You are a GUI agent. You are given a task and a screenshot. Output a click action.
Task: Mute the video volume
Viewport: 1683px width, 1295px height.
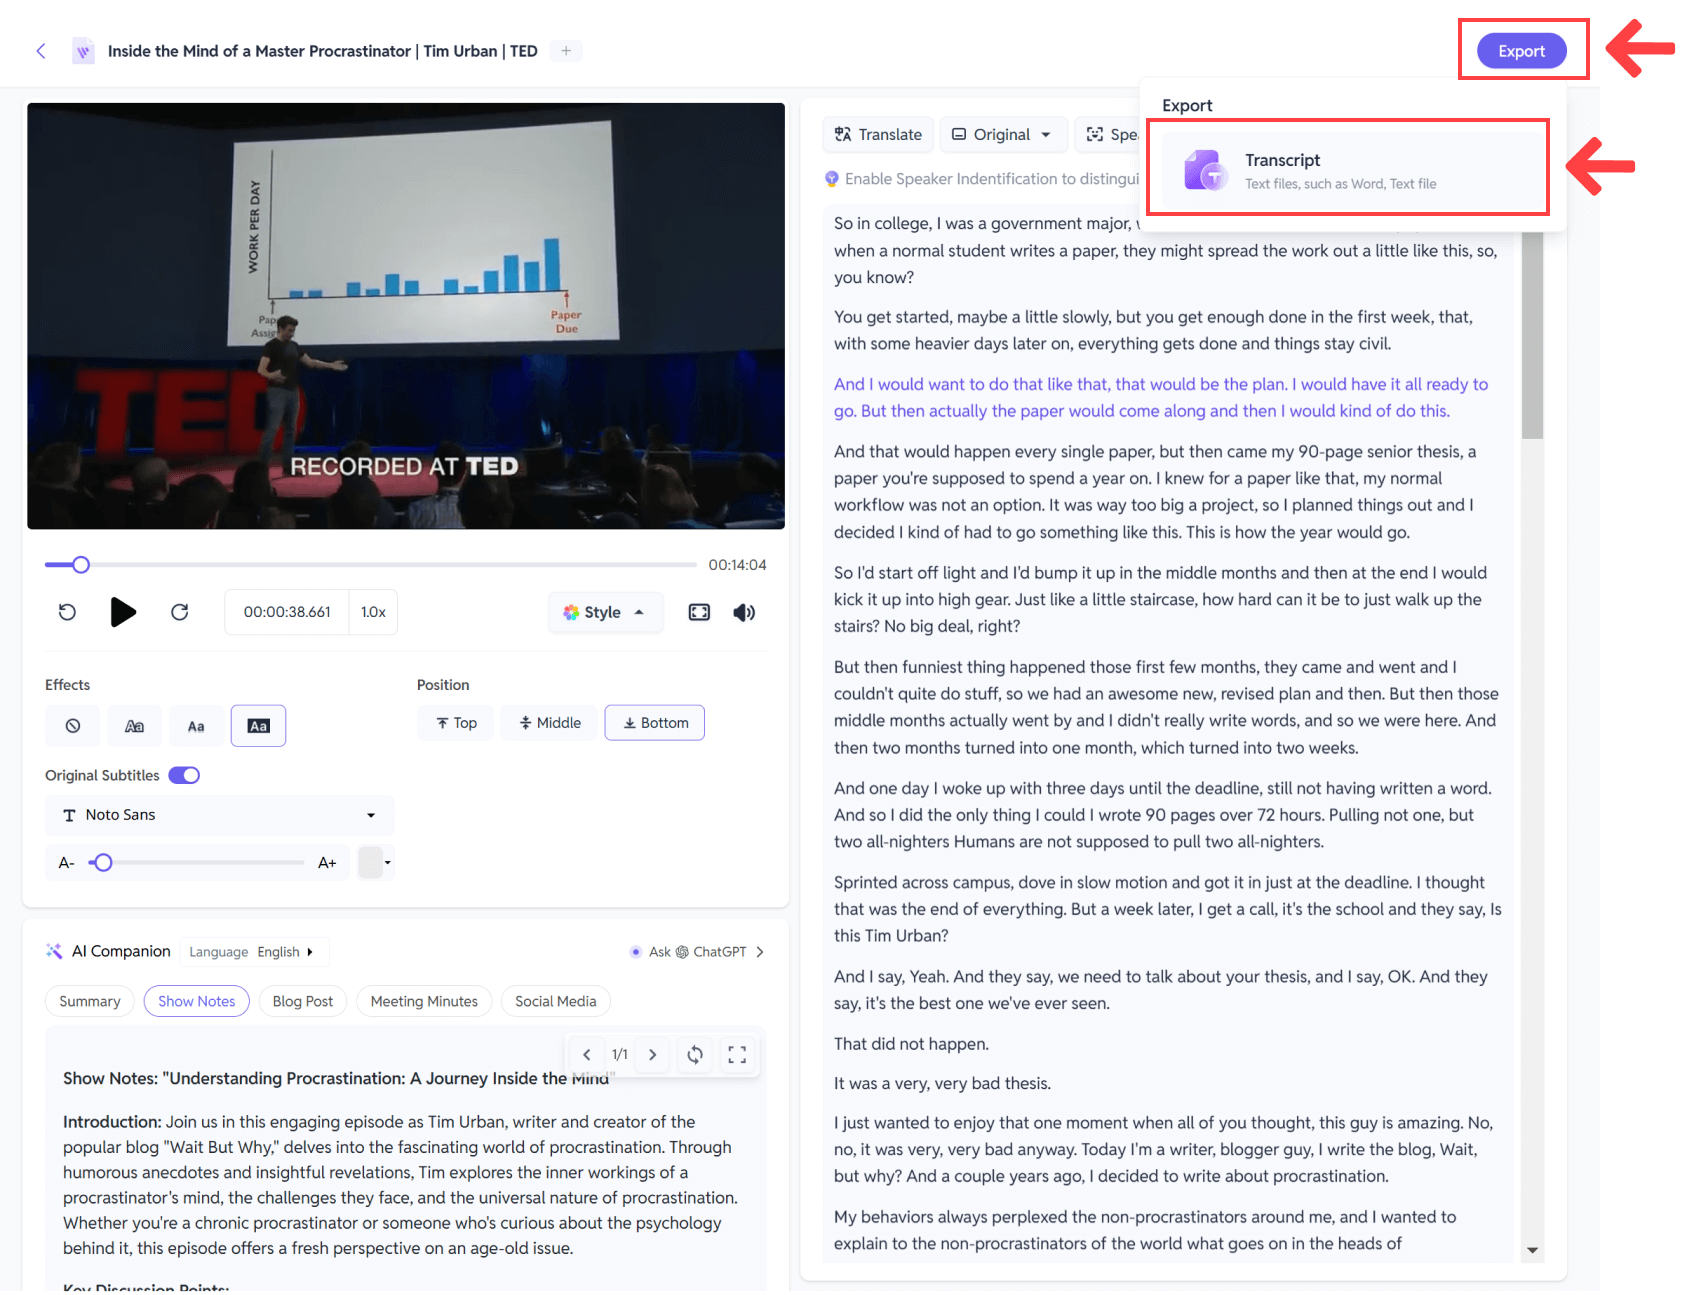(x=744, y=612)
